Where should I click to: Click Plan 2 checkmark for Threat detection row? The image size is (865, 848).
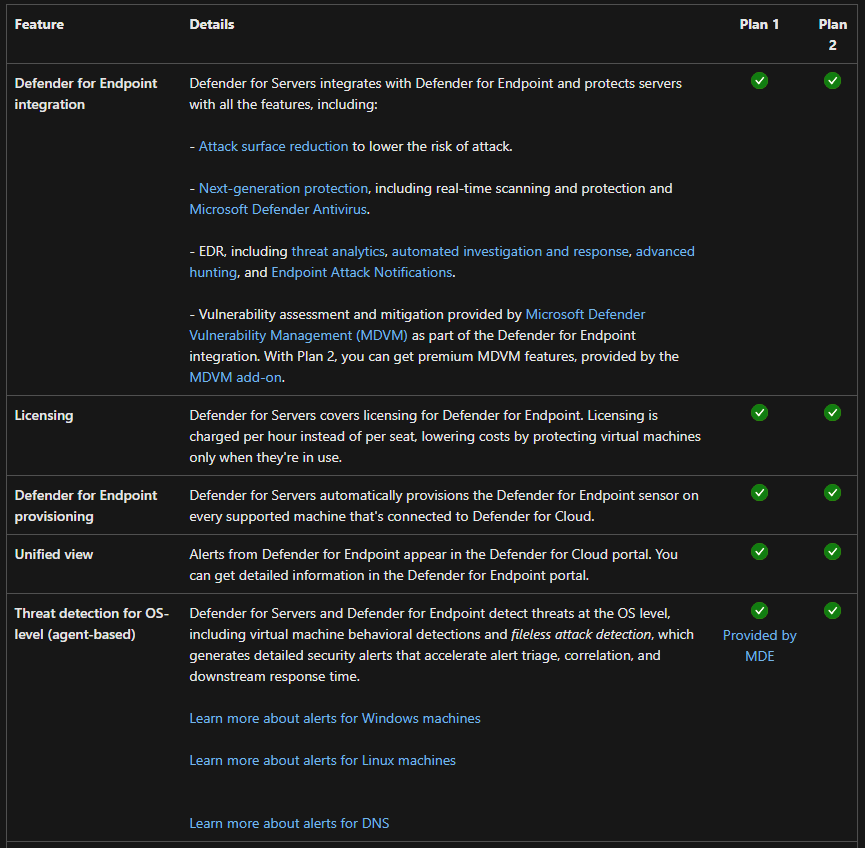832,611
